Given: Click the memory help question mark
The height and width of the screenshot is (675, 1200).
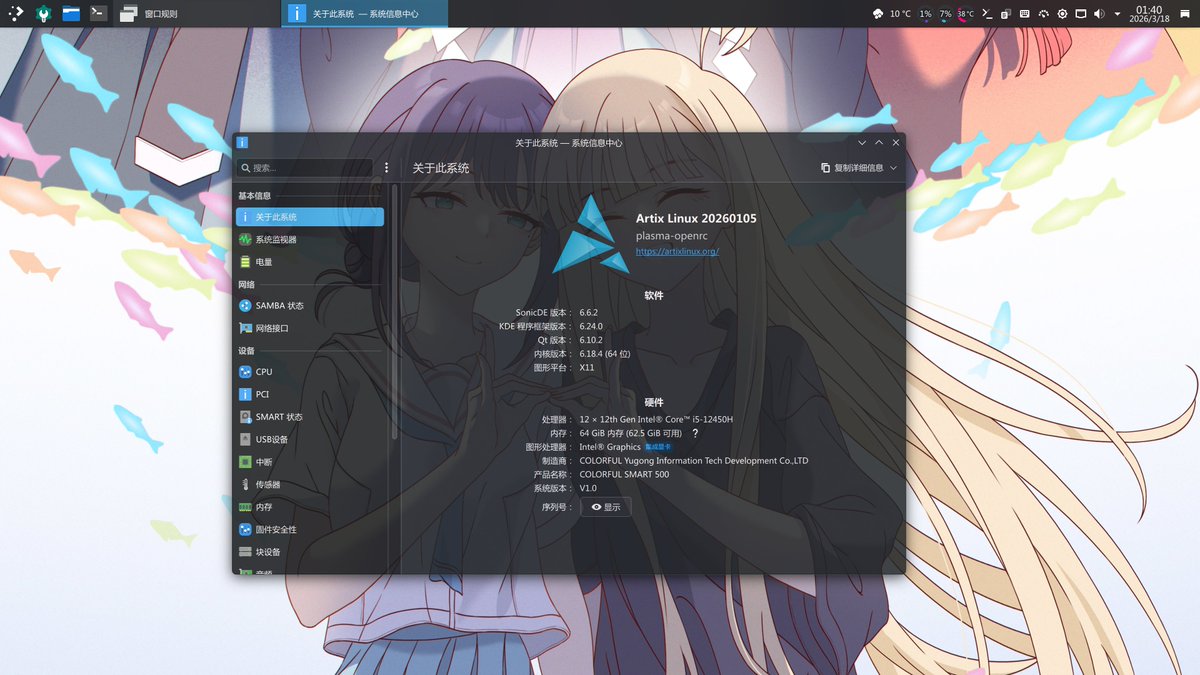Looking at the screenshot, I should (695, 433).
